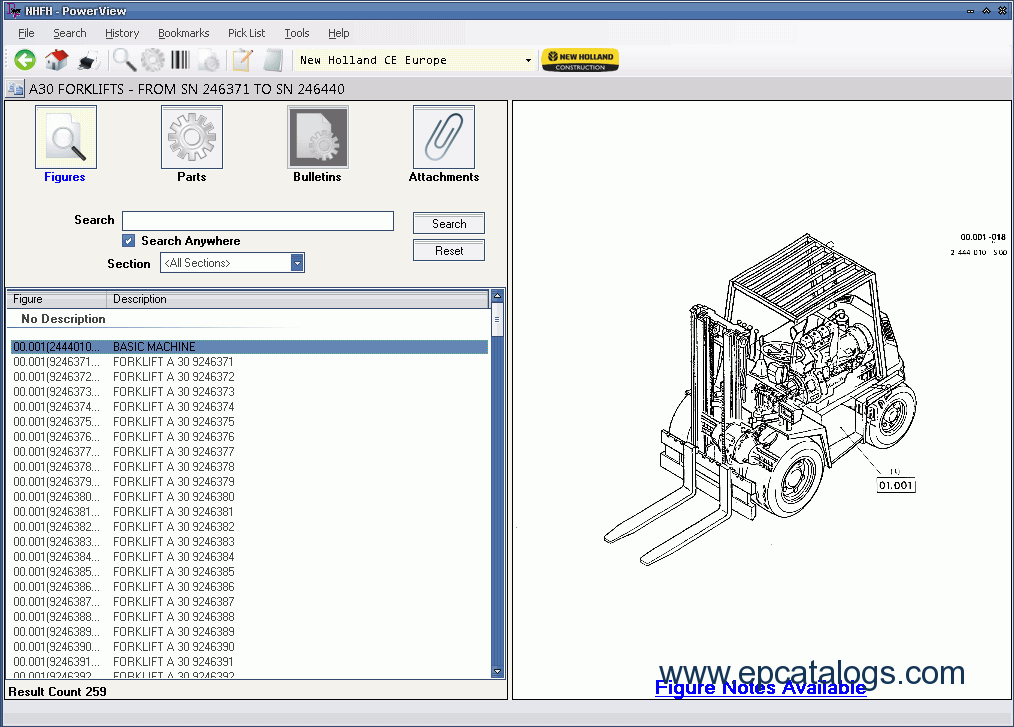This screenshot has height=727, width=1014.
Task: Click the results list scroll down arrow
Action: point(497,671)
